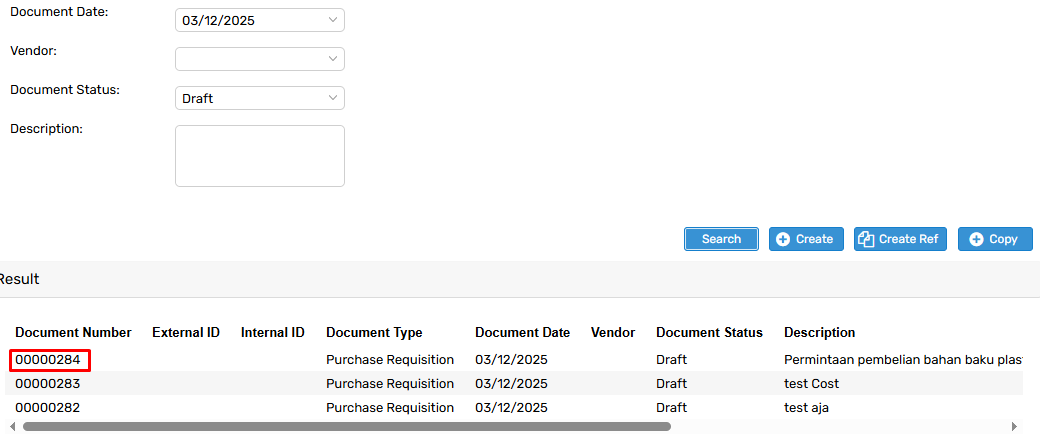Focus the Description text area
This screenshot has height=443, width=1040.
point(259,155)
